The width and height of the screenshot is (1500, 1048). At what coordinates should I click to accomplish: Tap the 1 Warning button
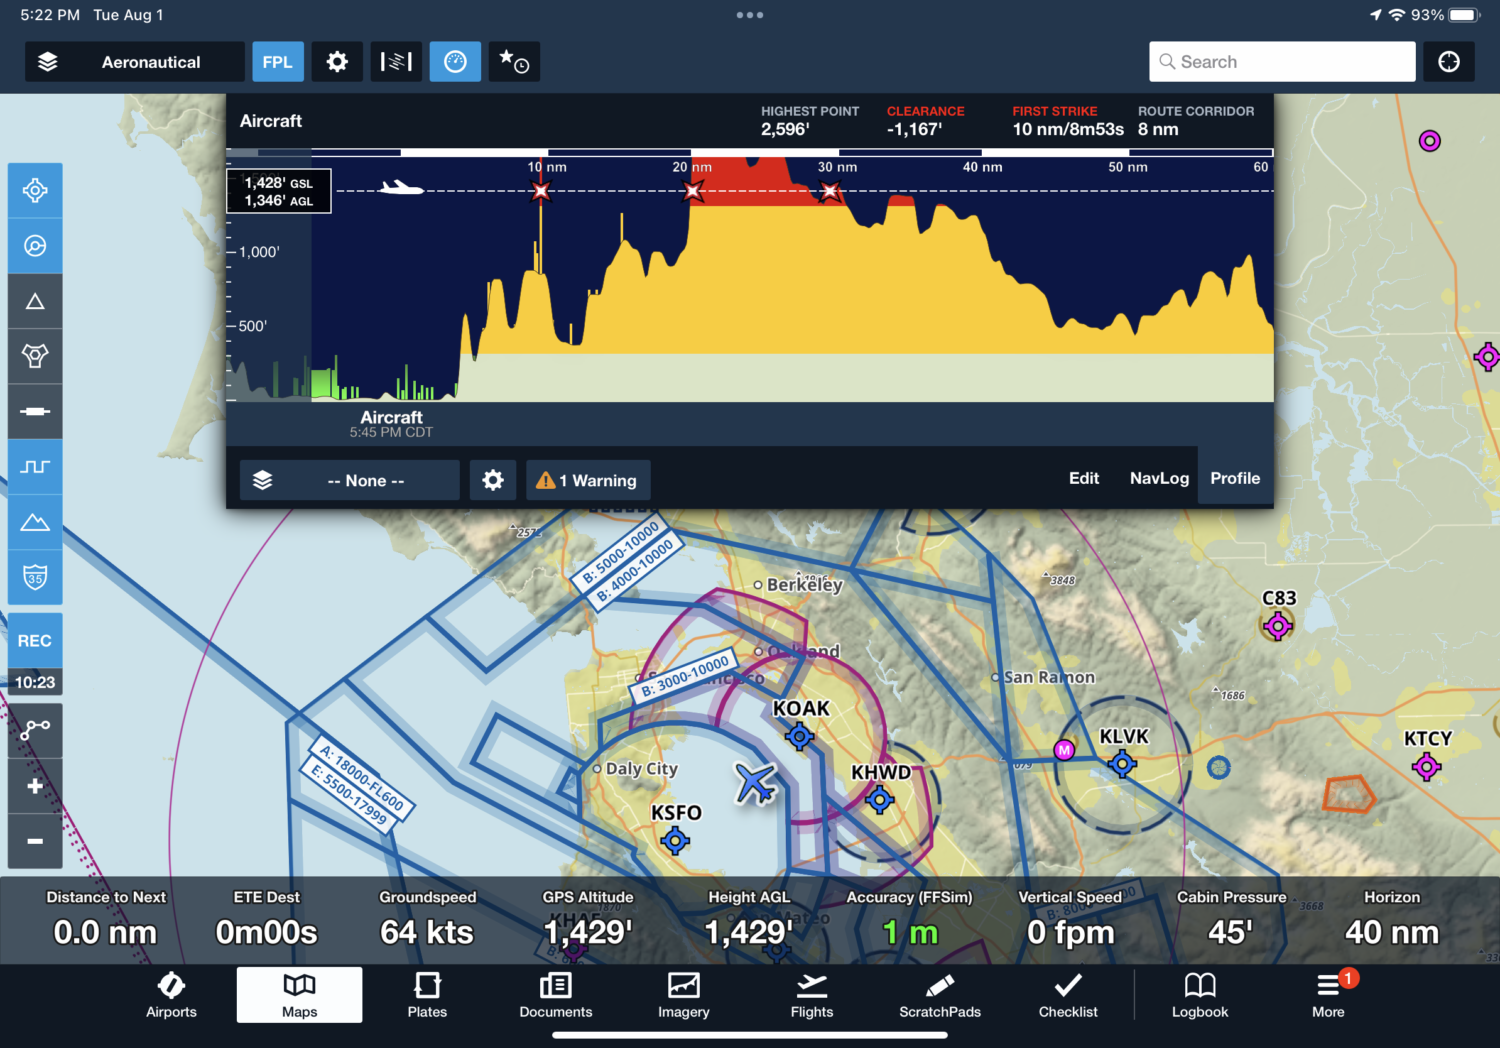pos(588,480)
